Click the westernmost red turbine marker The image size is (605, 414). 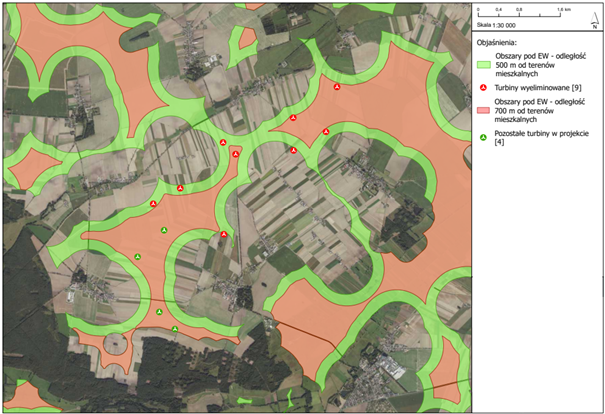[x=153, y=204]
